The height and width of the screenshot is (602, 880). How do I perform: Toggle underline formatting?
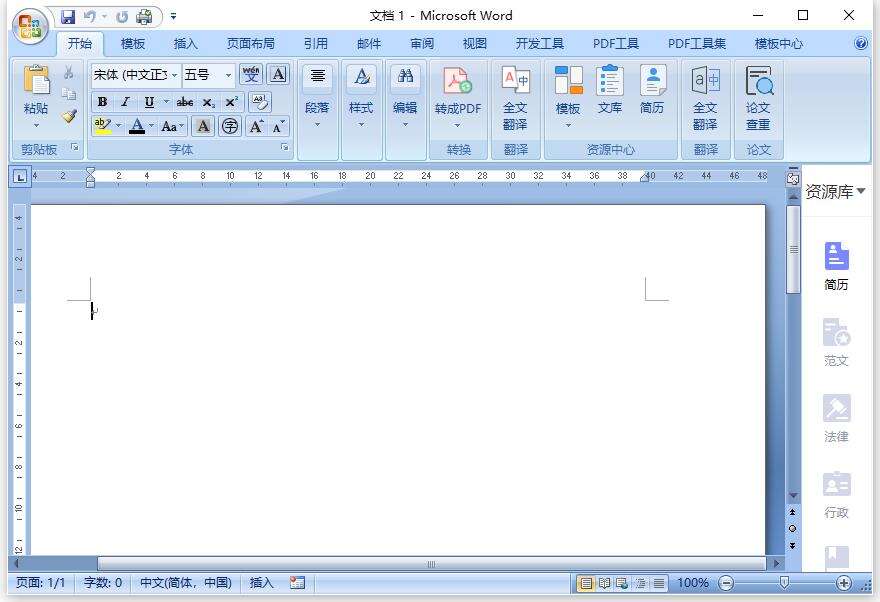(x=149, y=102)
